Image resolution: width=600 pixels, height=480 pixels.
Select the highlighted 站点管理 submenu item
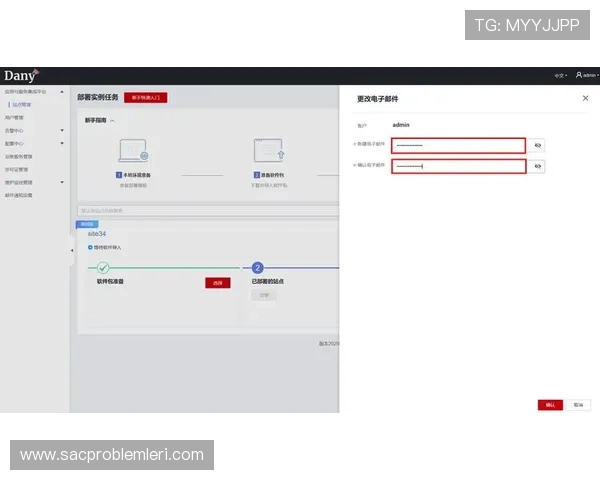(x=21, y=104)
